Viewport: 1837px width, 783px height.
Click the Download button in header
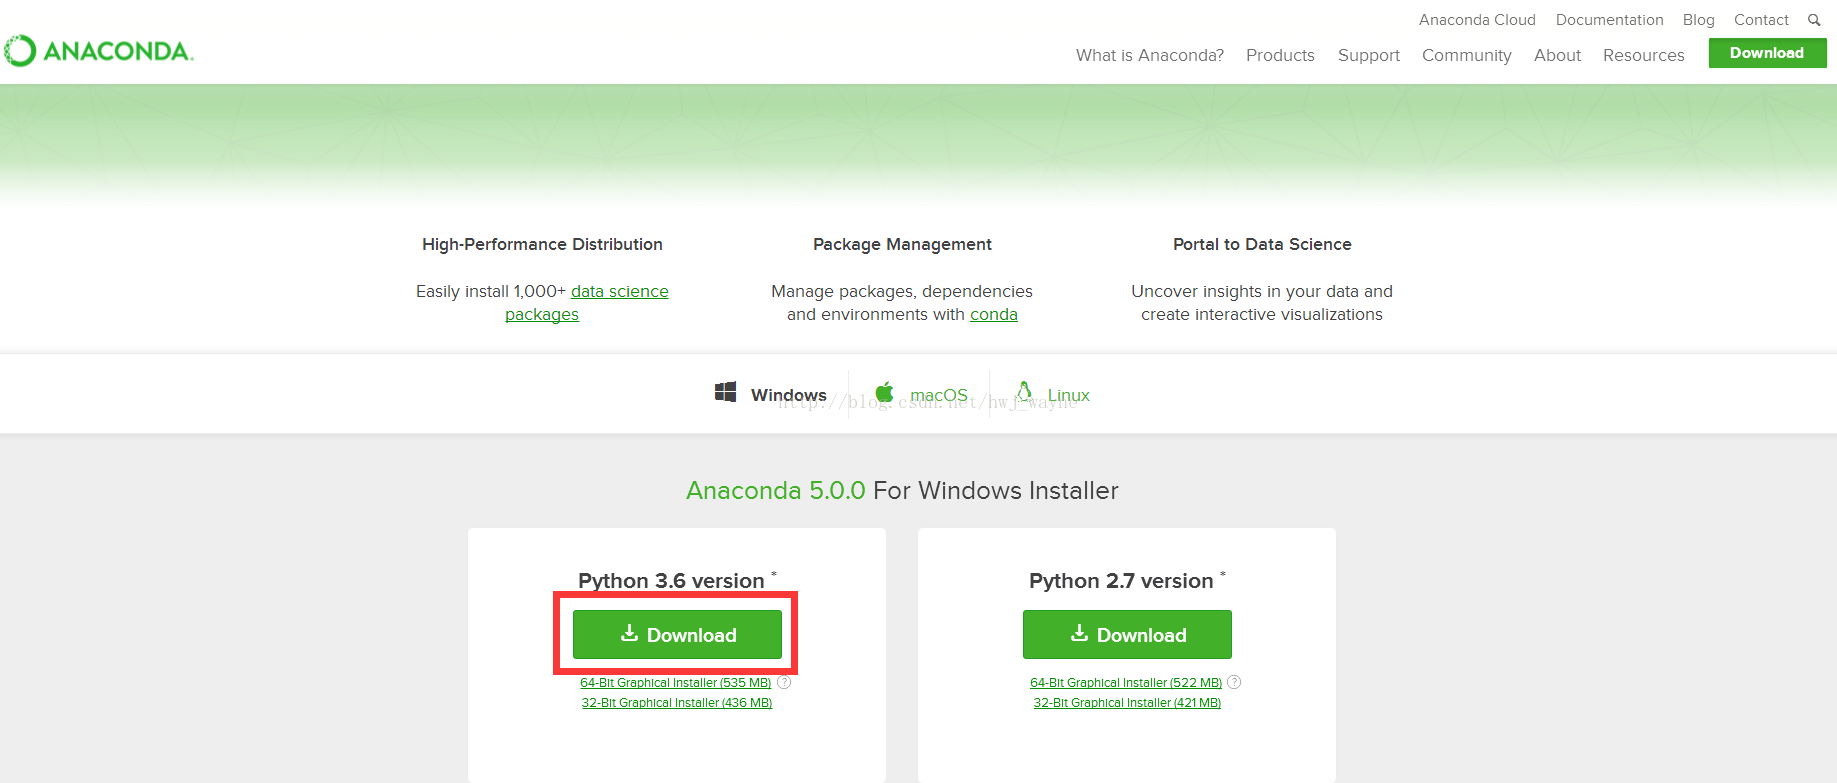tap(1767, 53)
